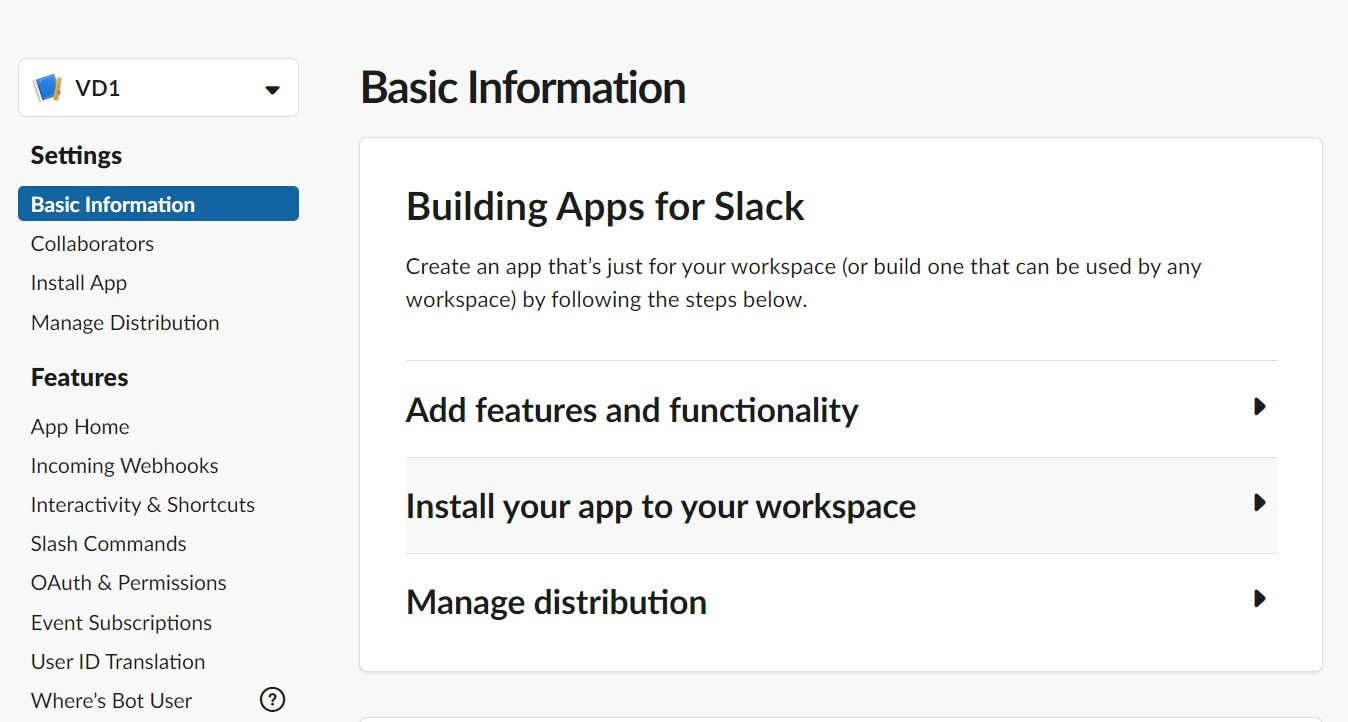Click the help question mark icon

click(x=272, y=700)
